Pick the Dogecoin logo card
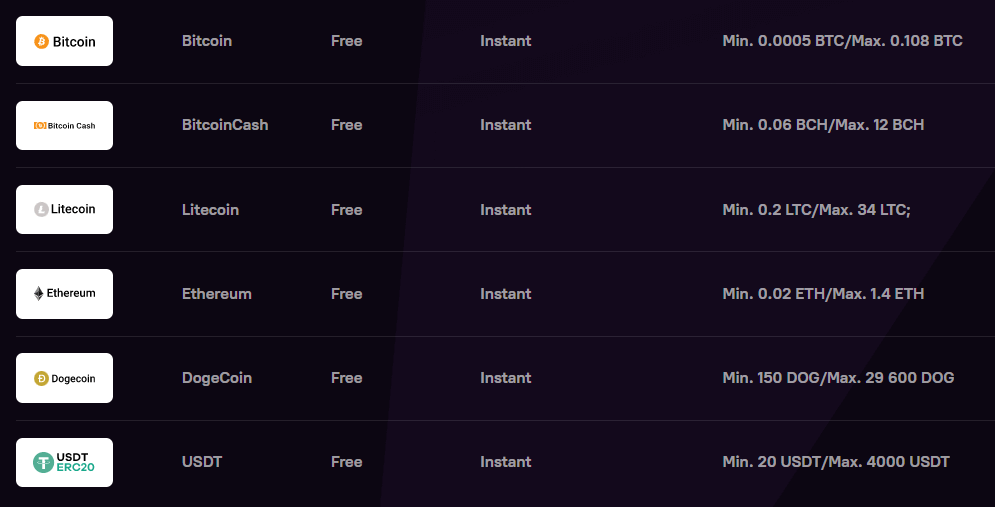Screen dimensions: 995x507 pos(64,378)
